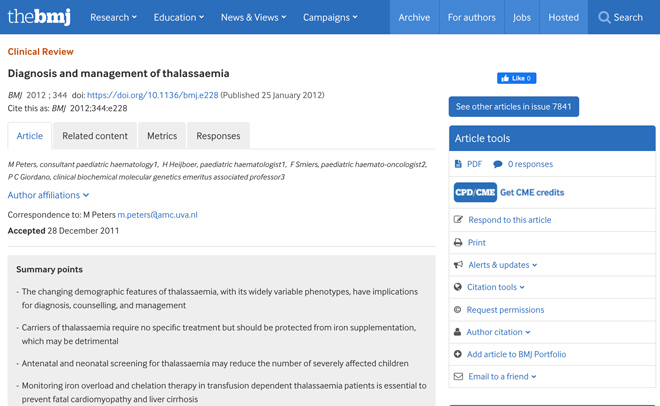
Task: Go to the Archive menu item
Action: point(414,17)
